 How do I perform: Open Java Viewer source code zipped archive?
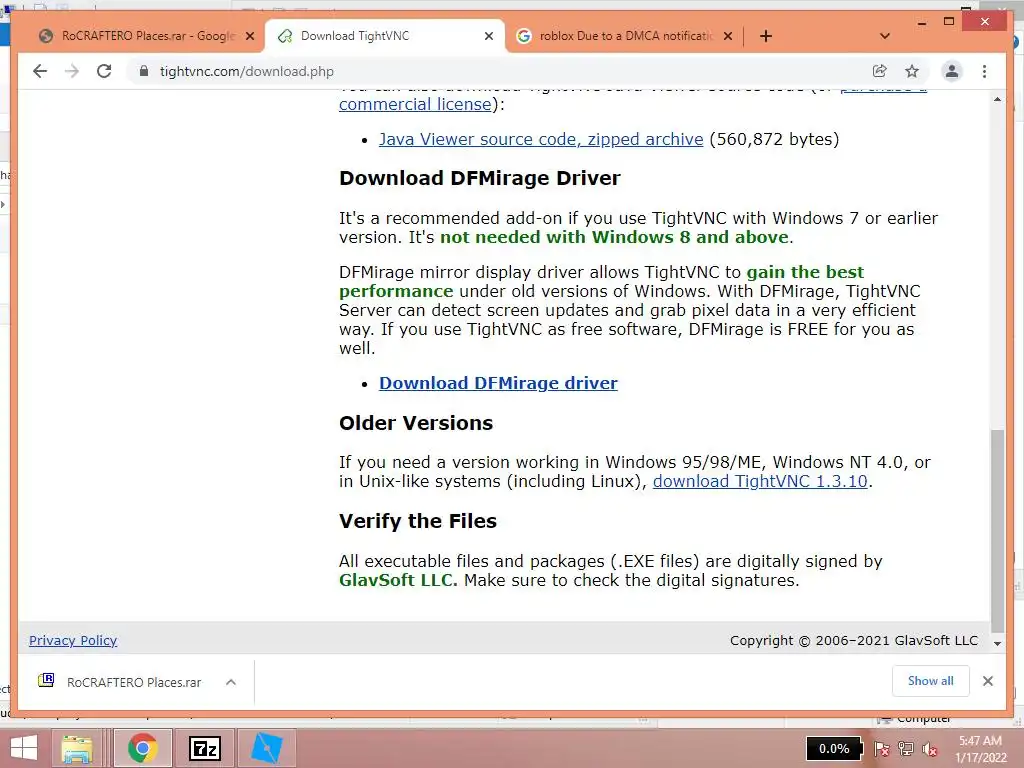point(541,139)
